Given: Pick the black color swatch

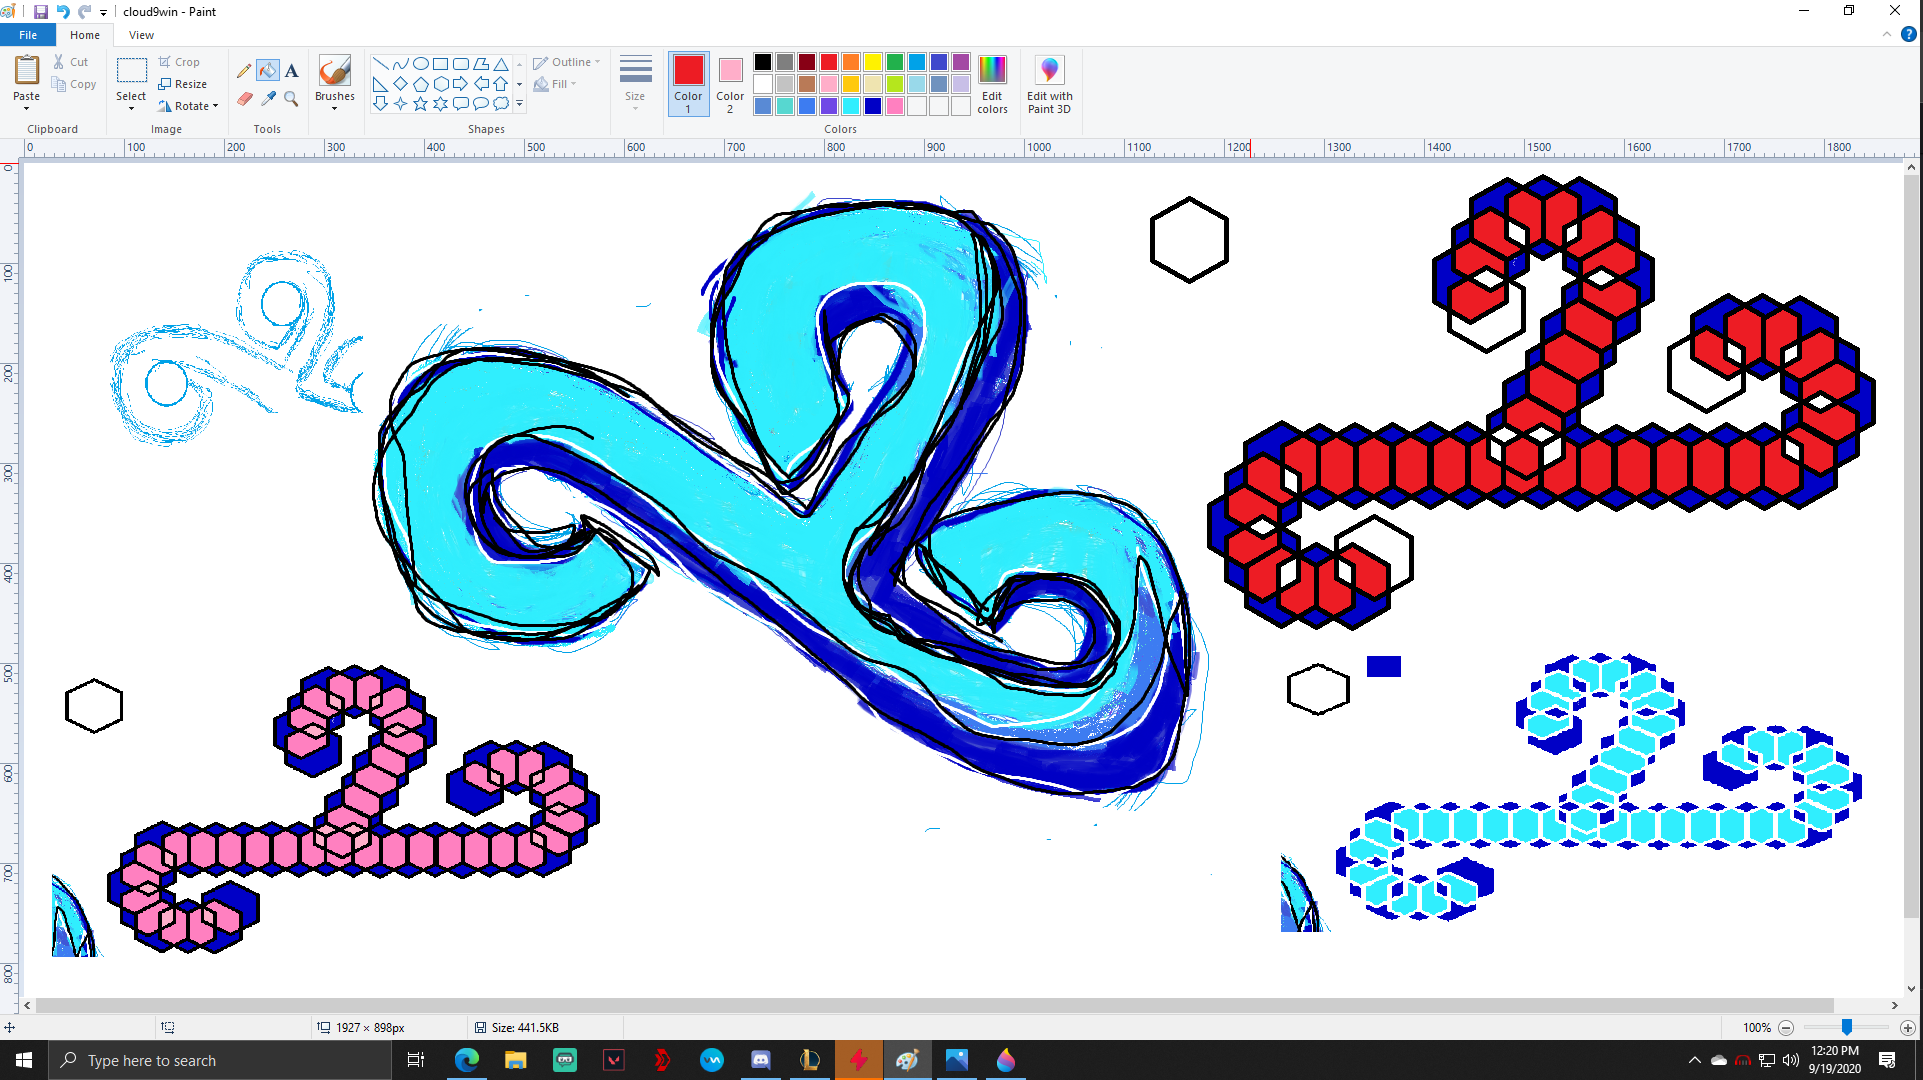Looking at the screenshot, I should 763,62.
